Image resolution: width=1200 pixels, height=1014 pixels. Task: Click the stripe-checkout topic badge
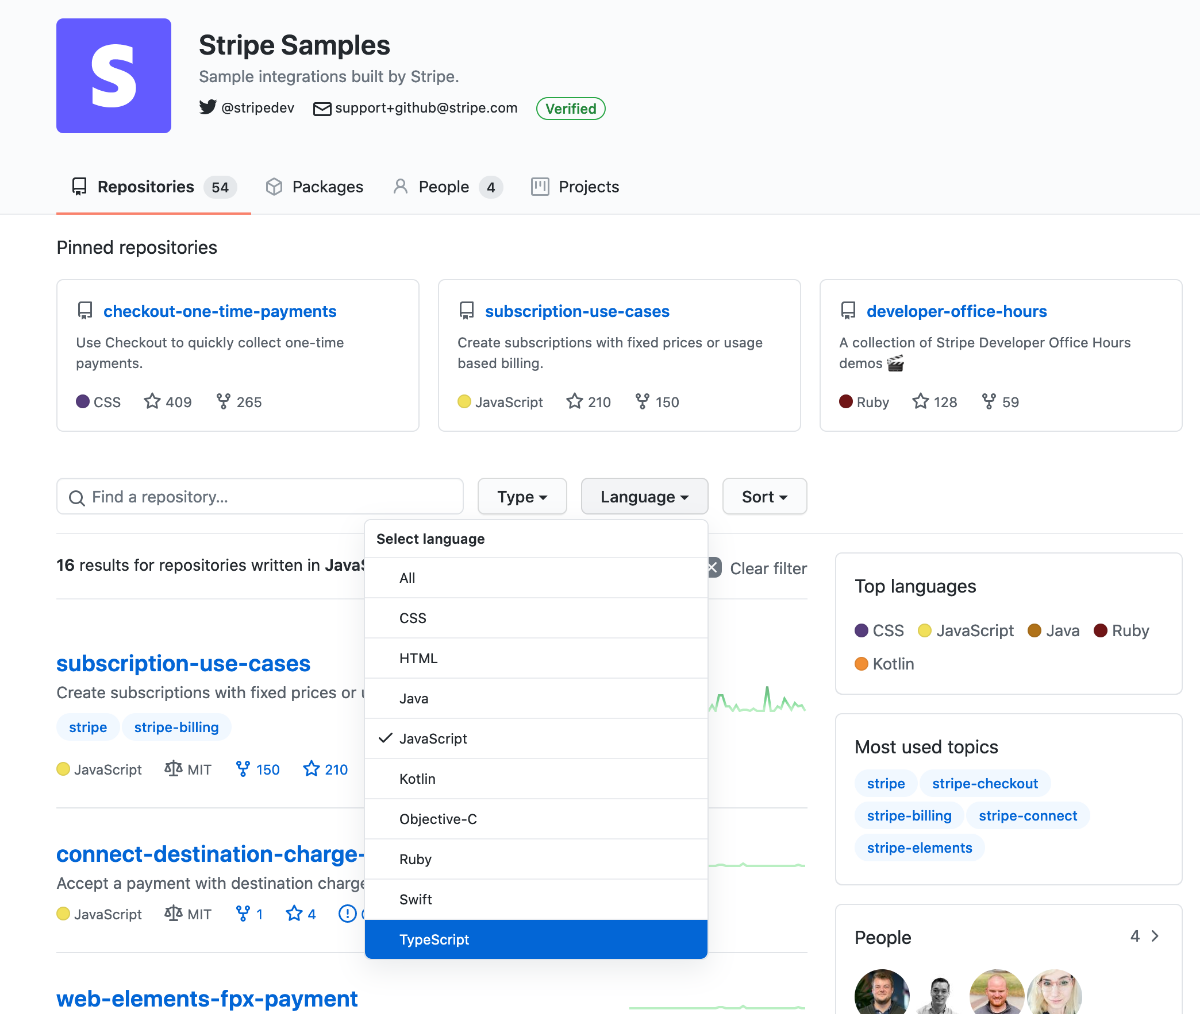point(985,783)
